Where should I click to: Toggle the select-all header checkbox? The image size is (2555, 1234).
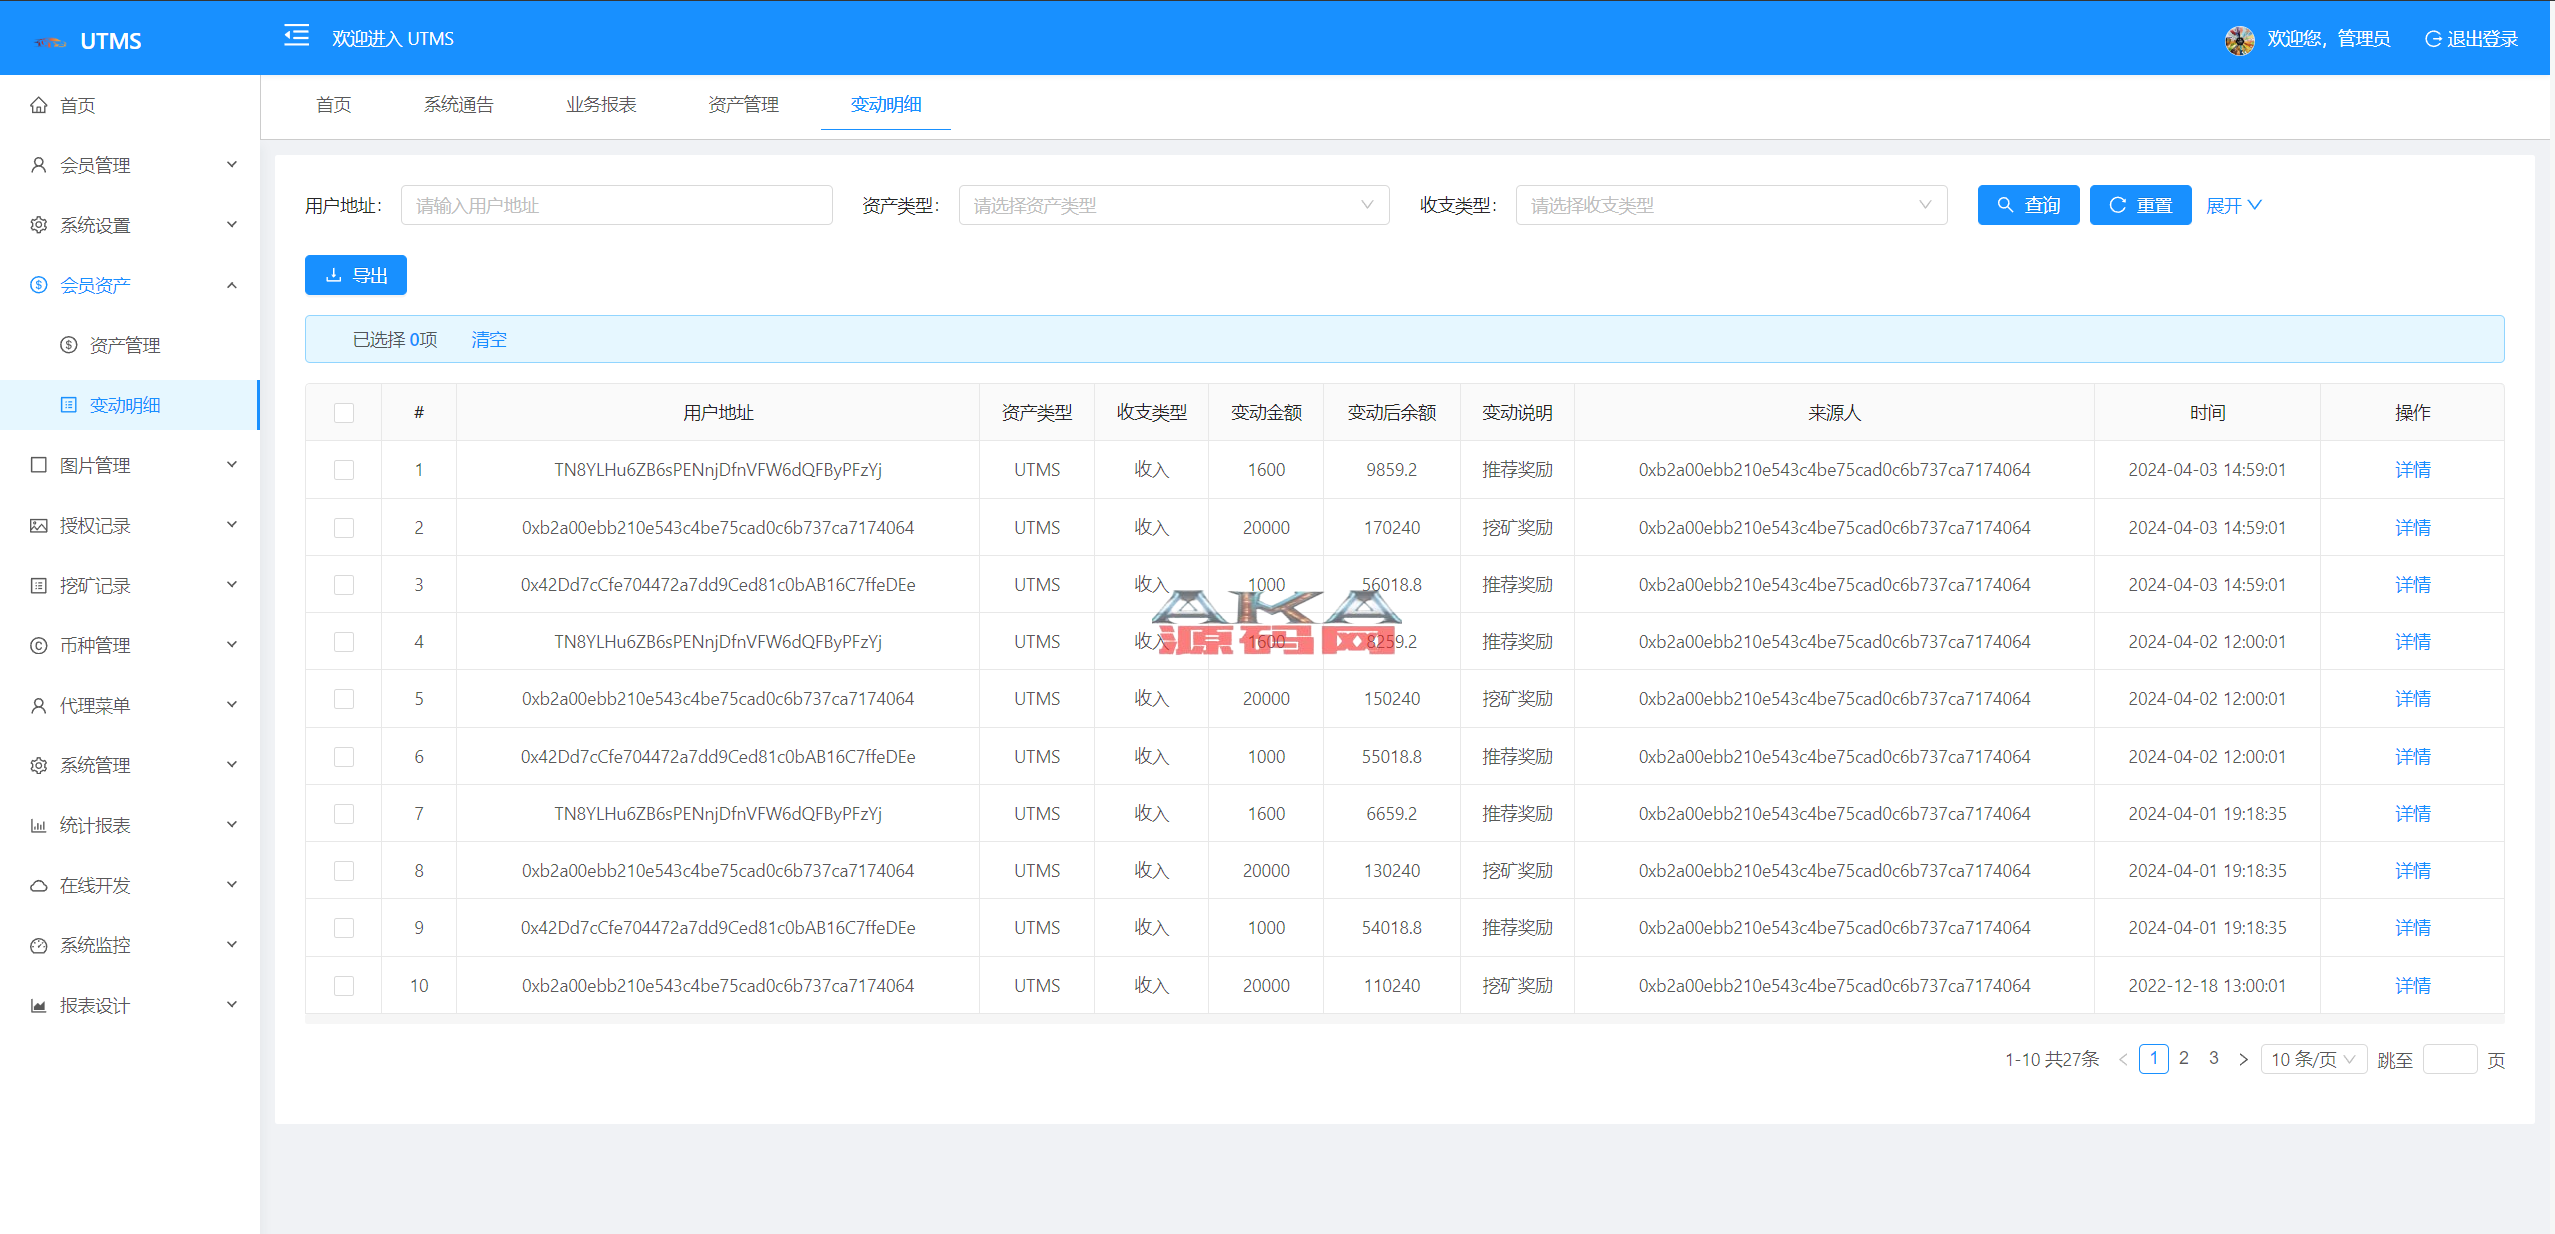(344, 413)
